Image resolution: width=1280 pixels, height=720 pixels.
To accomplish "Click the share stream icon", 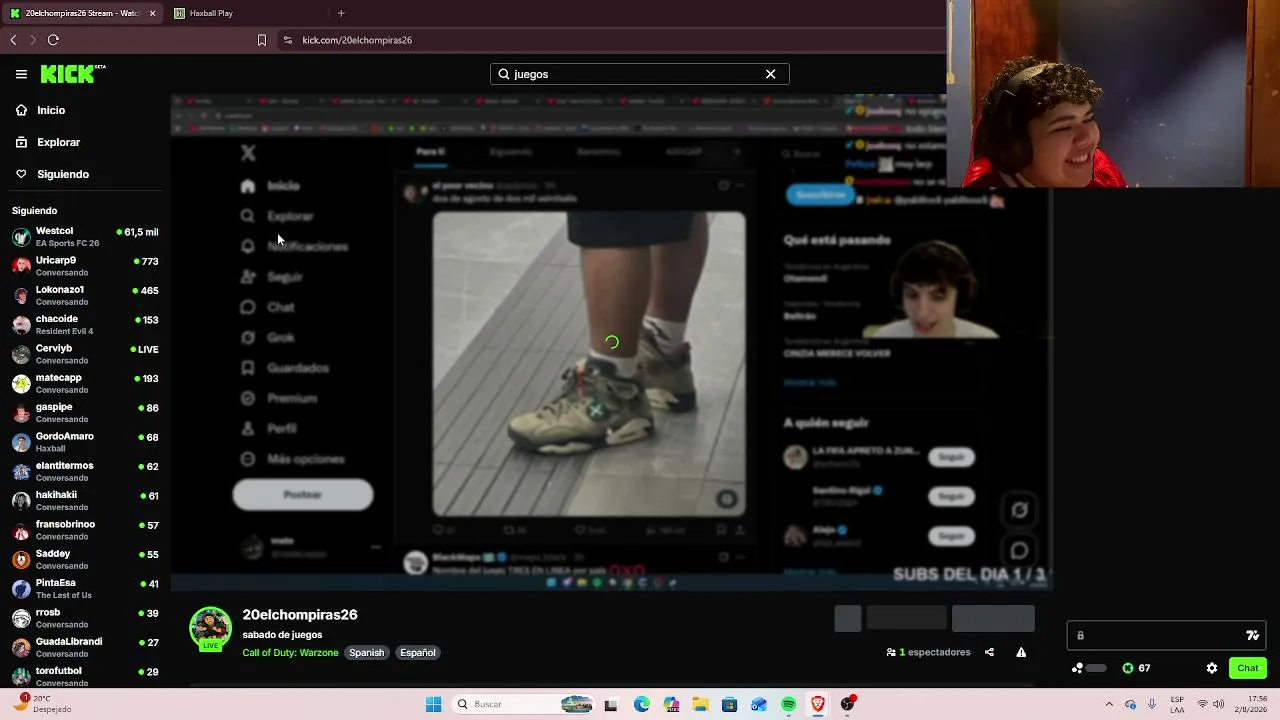I will pyautogui.click(x=989, y=652).
